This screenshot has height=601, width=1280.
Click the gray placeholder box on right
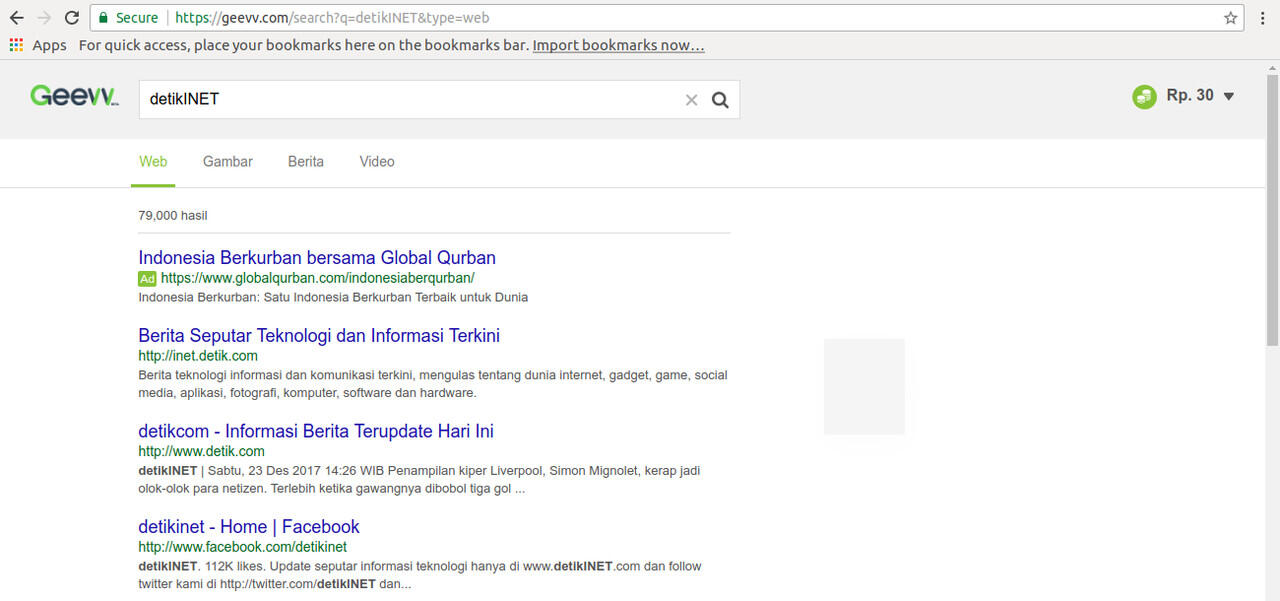pos(864,386)
